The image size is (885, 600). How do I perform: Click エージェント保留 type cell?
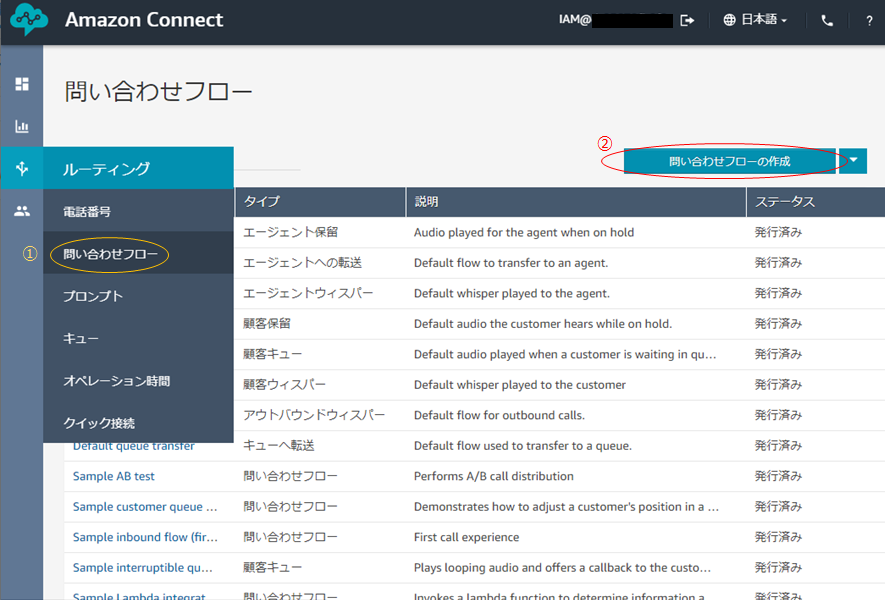(290, 232)
